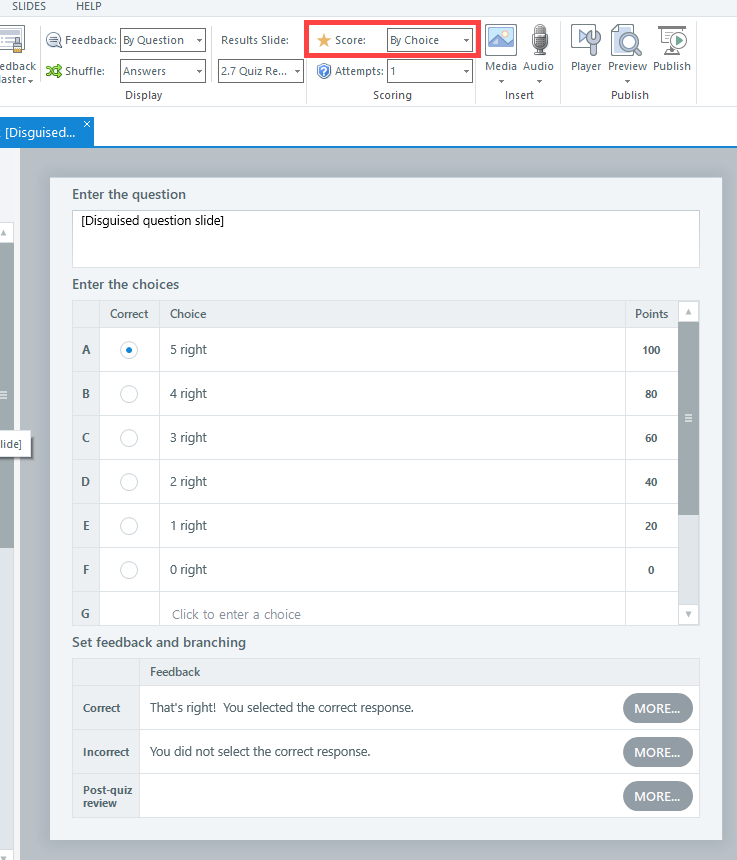Click the question text field
Viewport: 737px width, 860px height.
(x=385, y=239)
